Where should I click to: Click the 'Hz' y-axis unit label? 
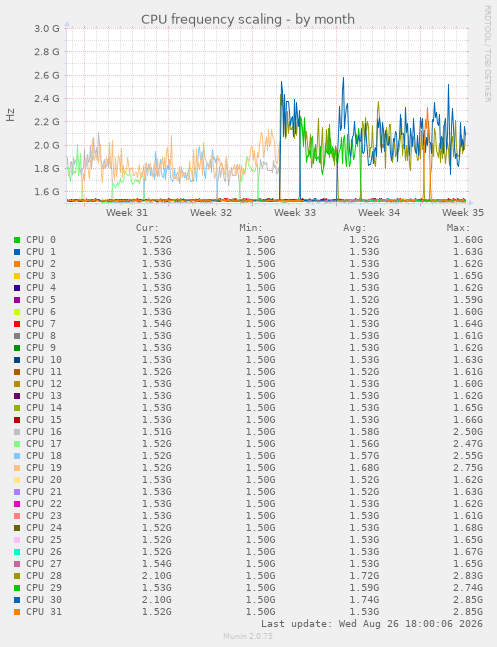[x=10, y=115]
